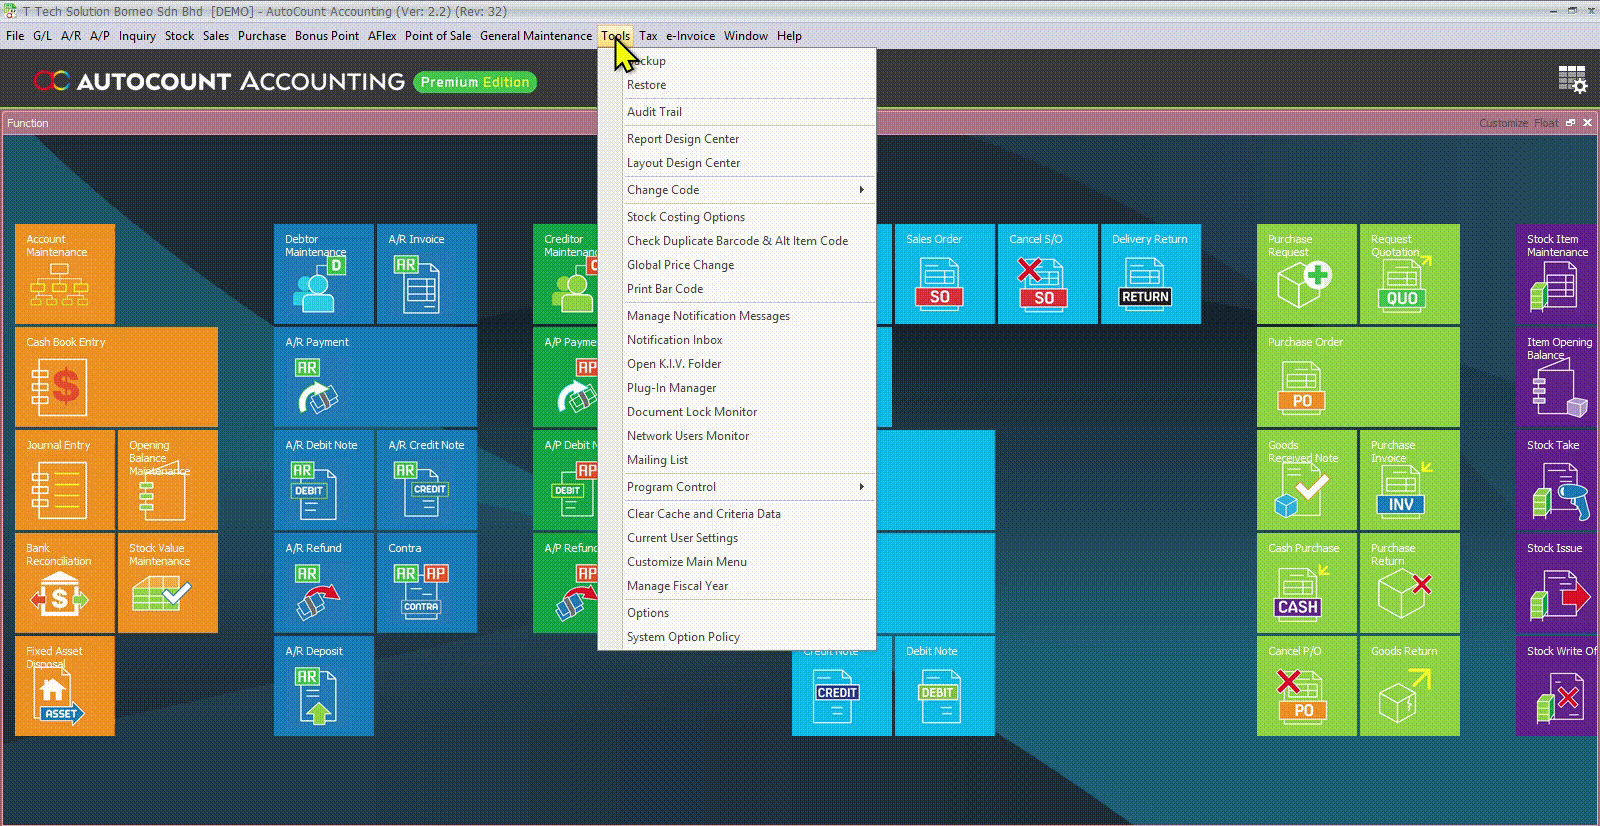Open the Bank Reconciliation tile
Screen dimensions: 1600x826
pyautogui.click(x=65, y=583)
